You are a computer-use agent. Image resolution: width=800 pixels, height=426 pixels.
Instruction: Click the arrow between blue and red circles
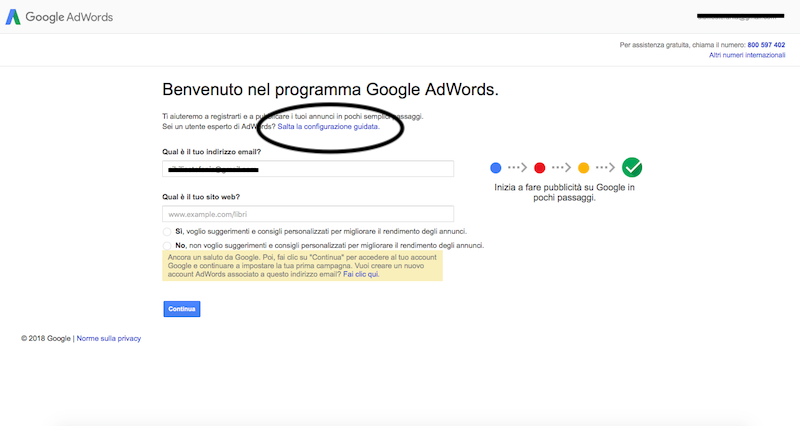517,168
